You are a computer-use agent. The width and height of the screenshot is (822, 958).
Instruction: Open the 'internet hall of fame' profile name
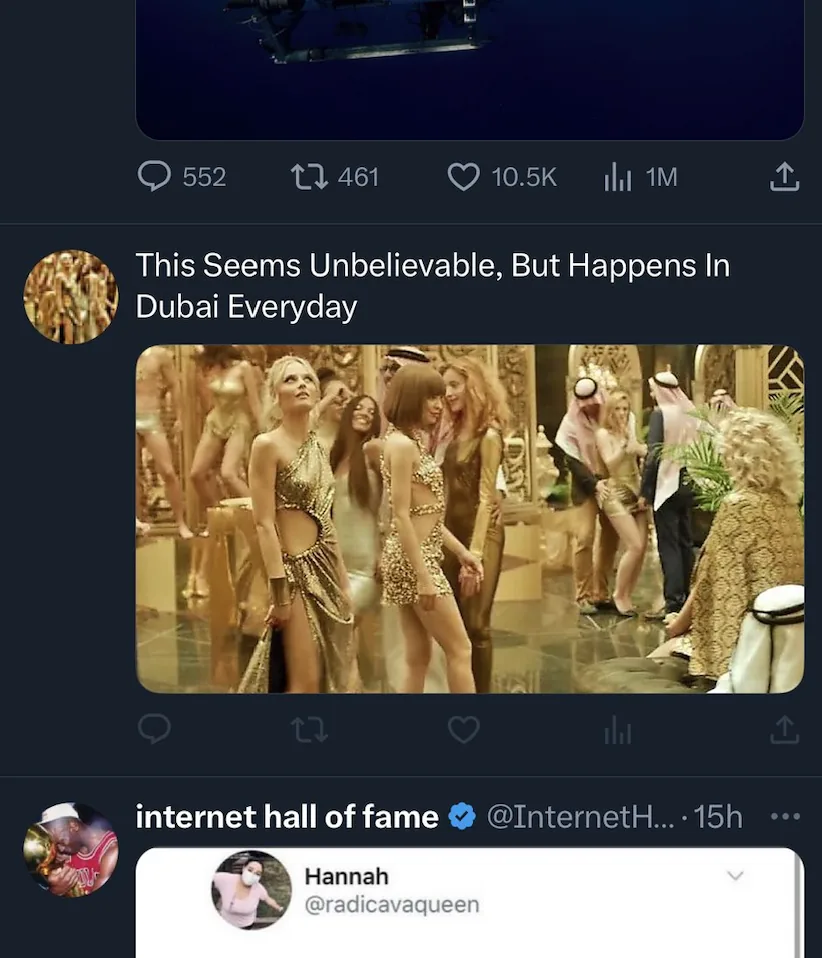click(287, 817)
